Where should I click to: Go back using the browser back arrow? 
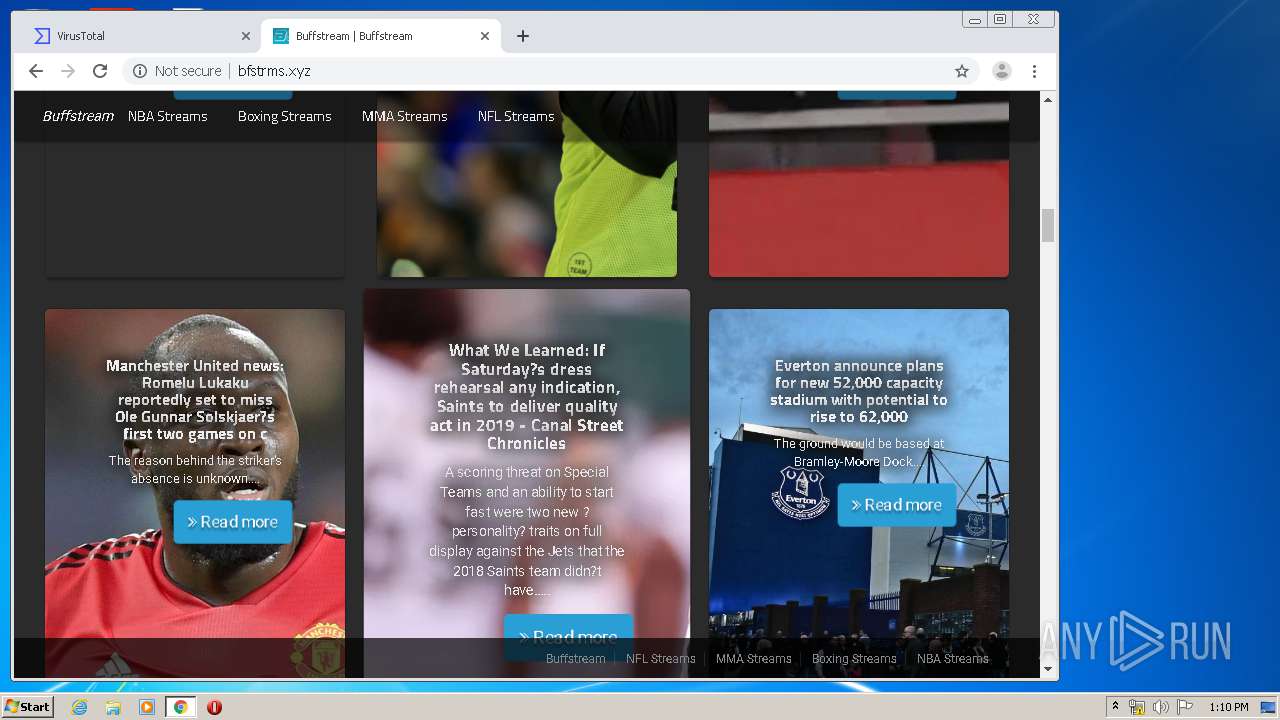click(36, 71)
